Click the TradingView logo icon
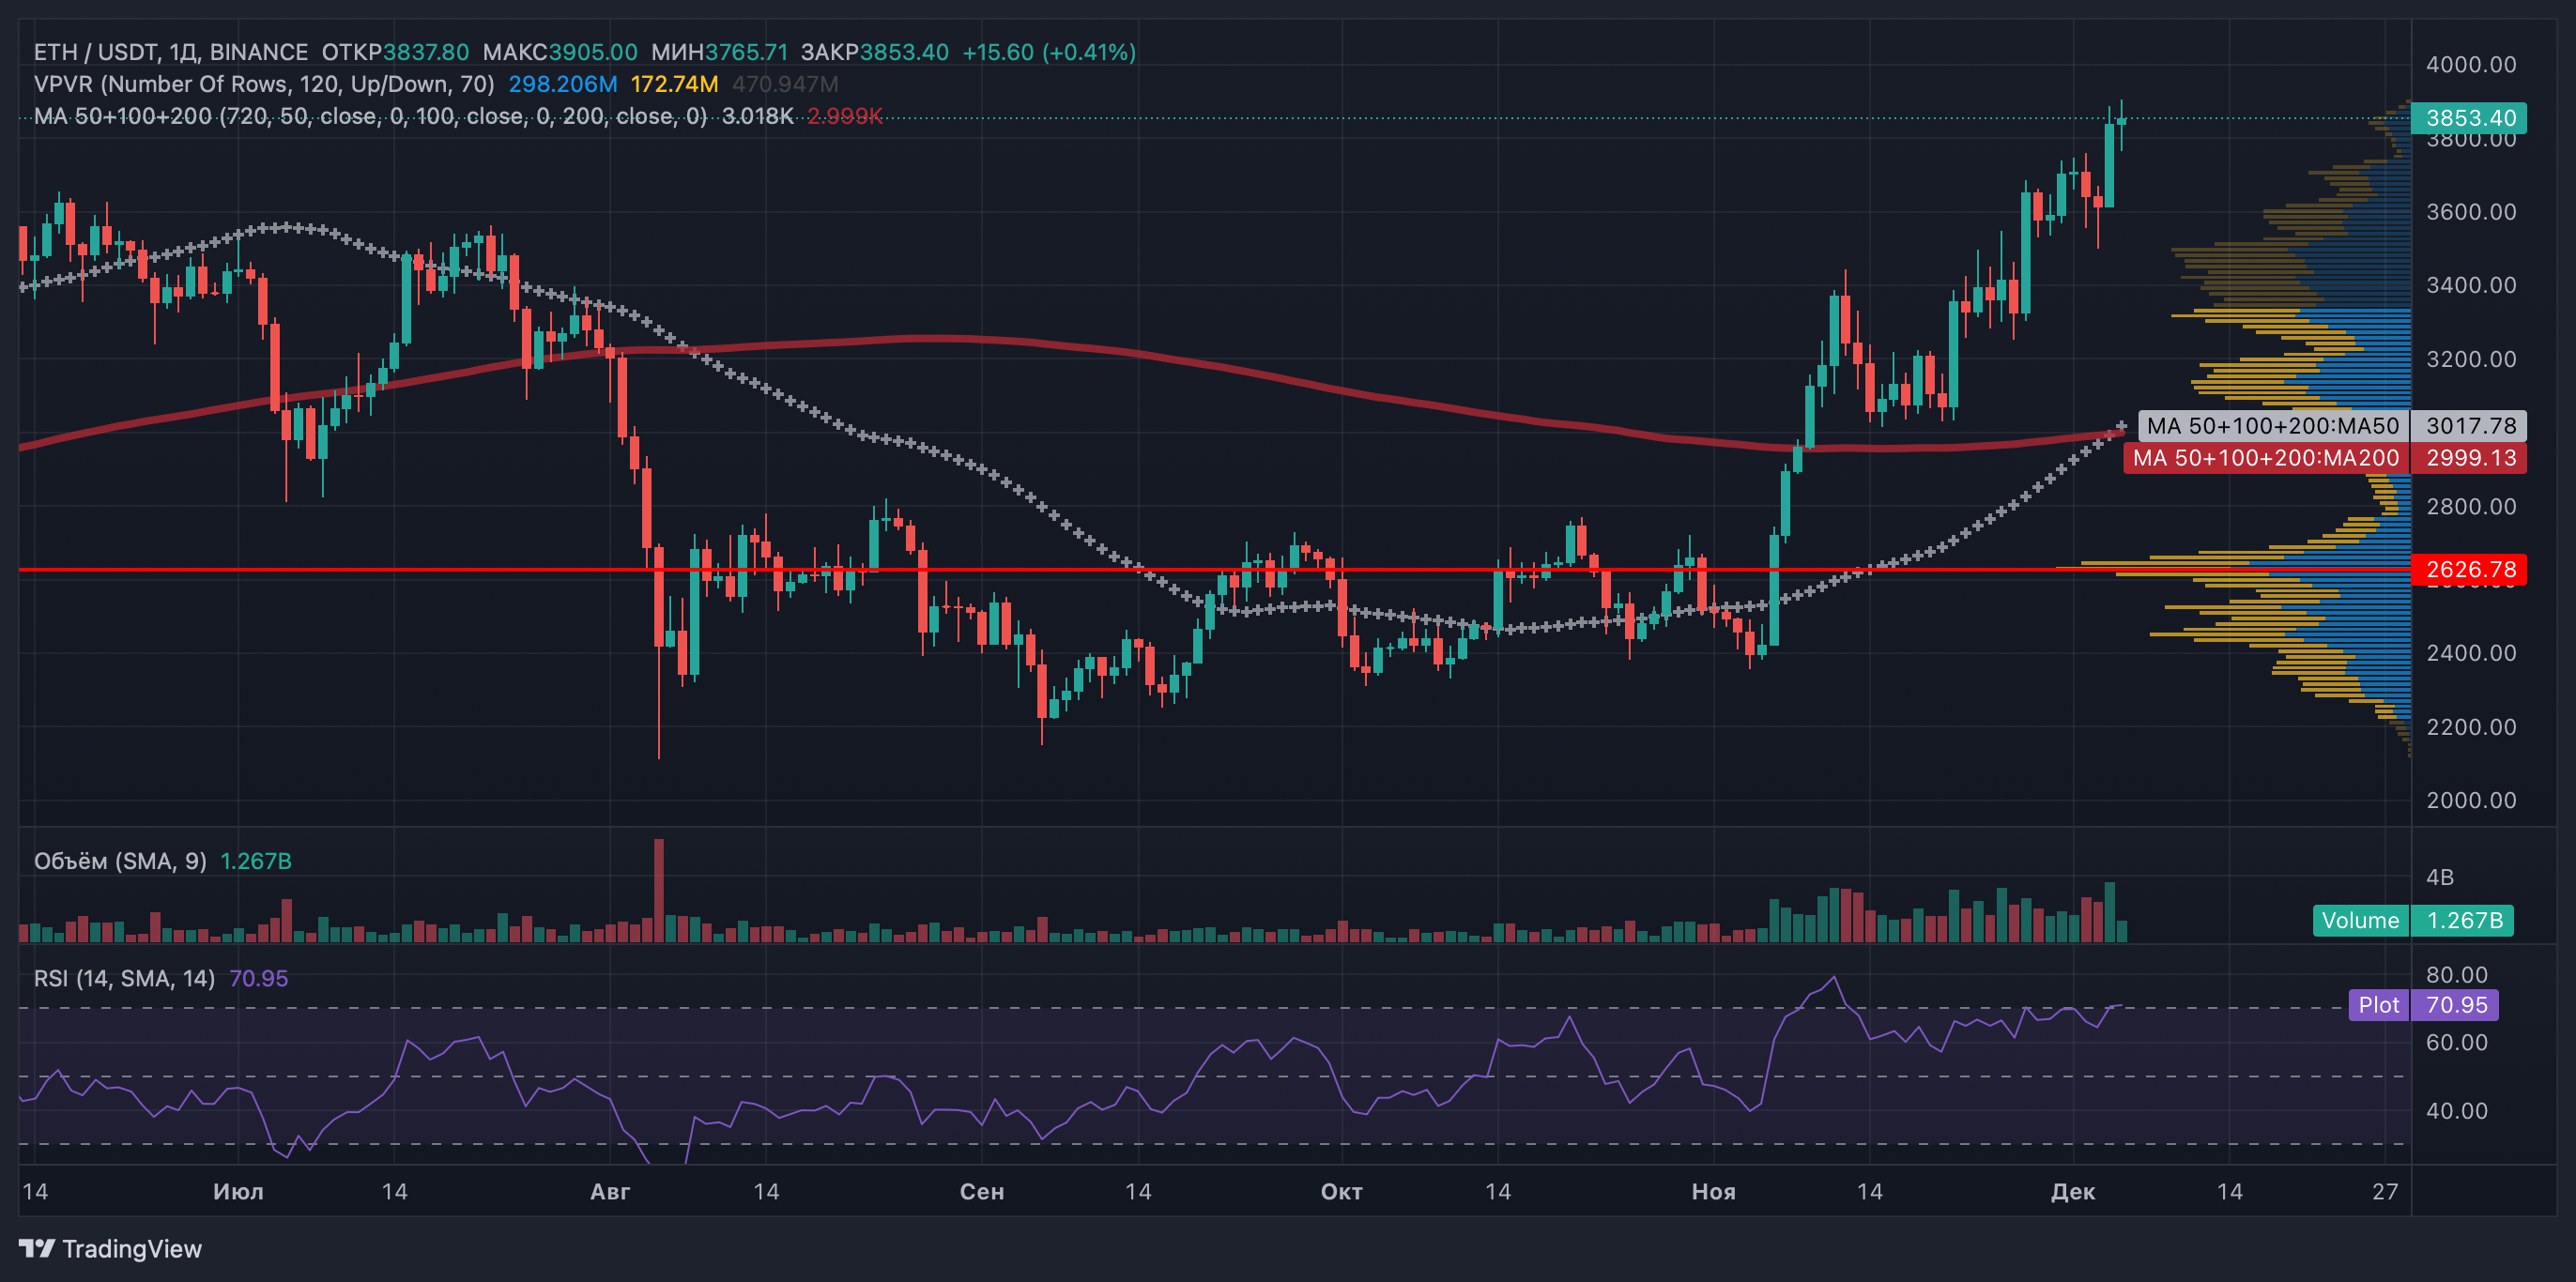Viewport: 2576px width, 1282px height. 37,1248
